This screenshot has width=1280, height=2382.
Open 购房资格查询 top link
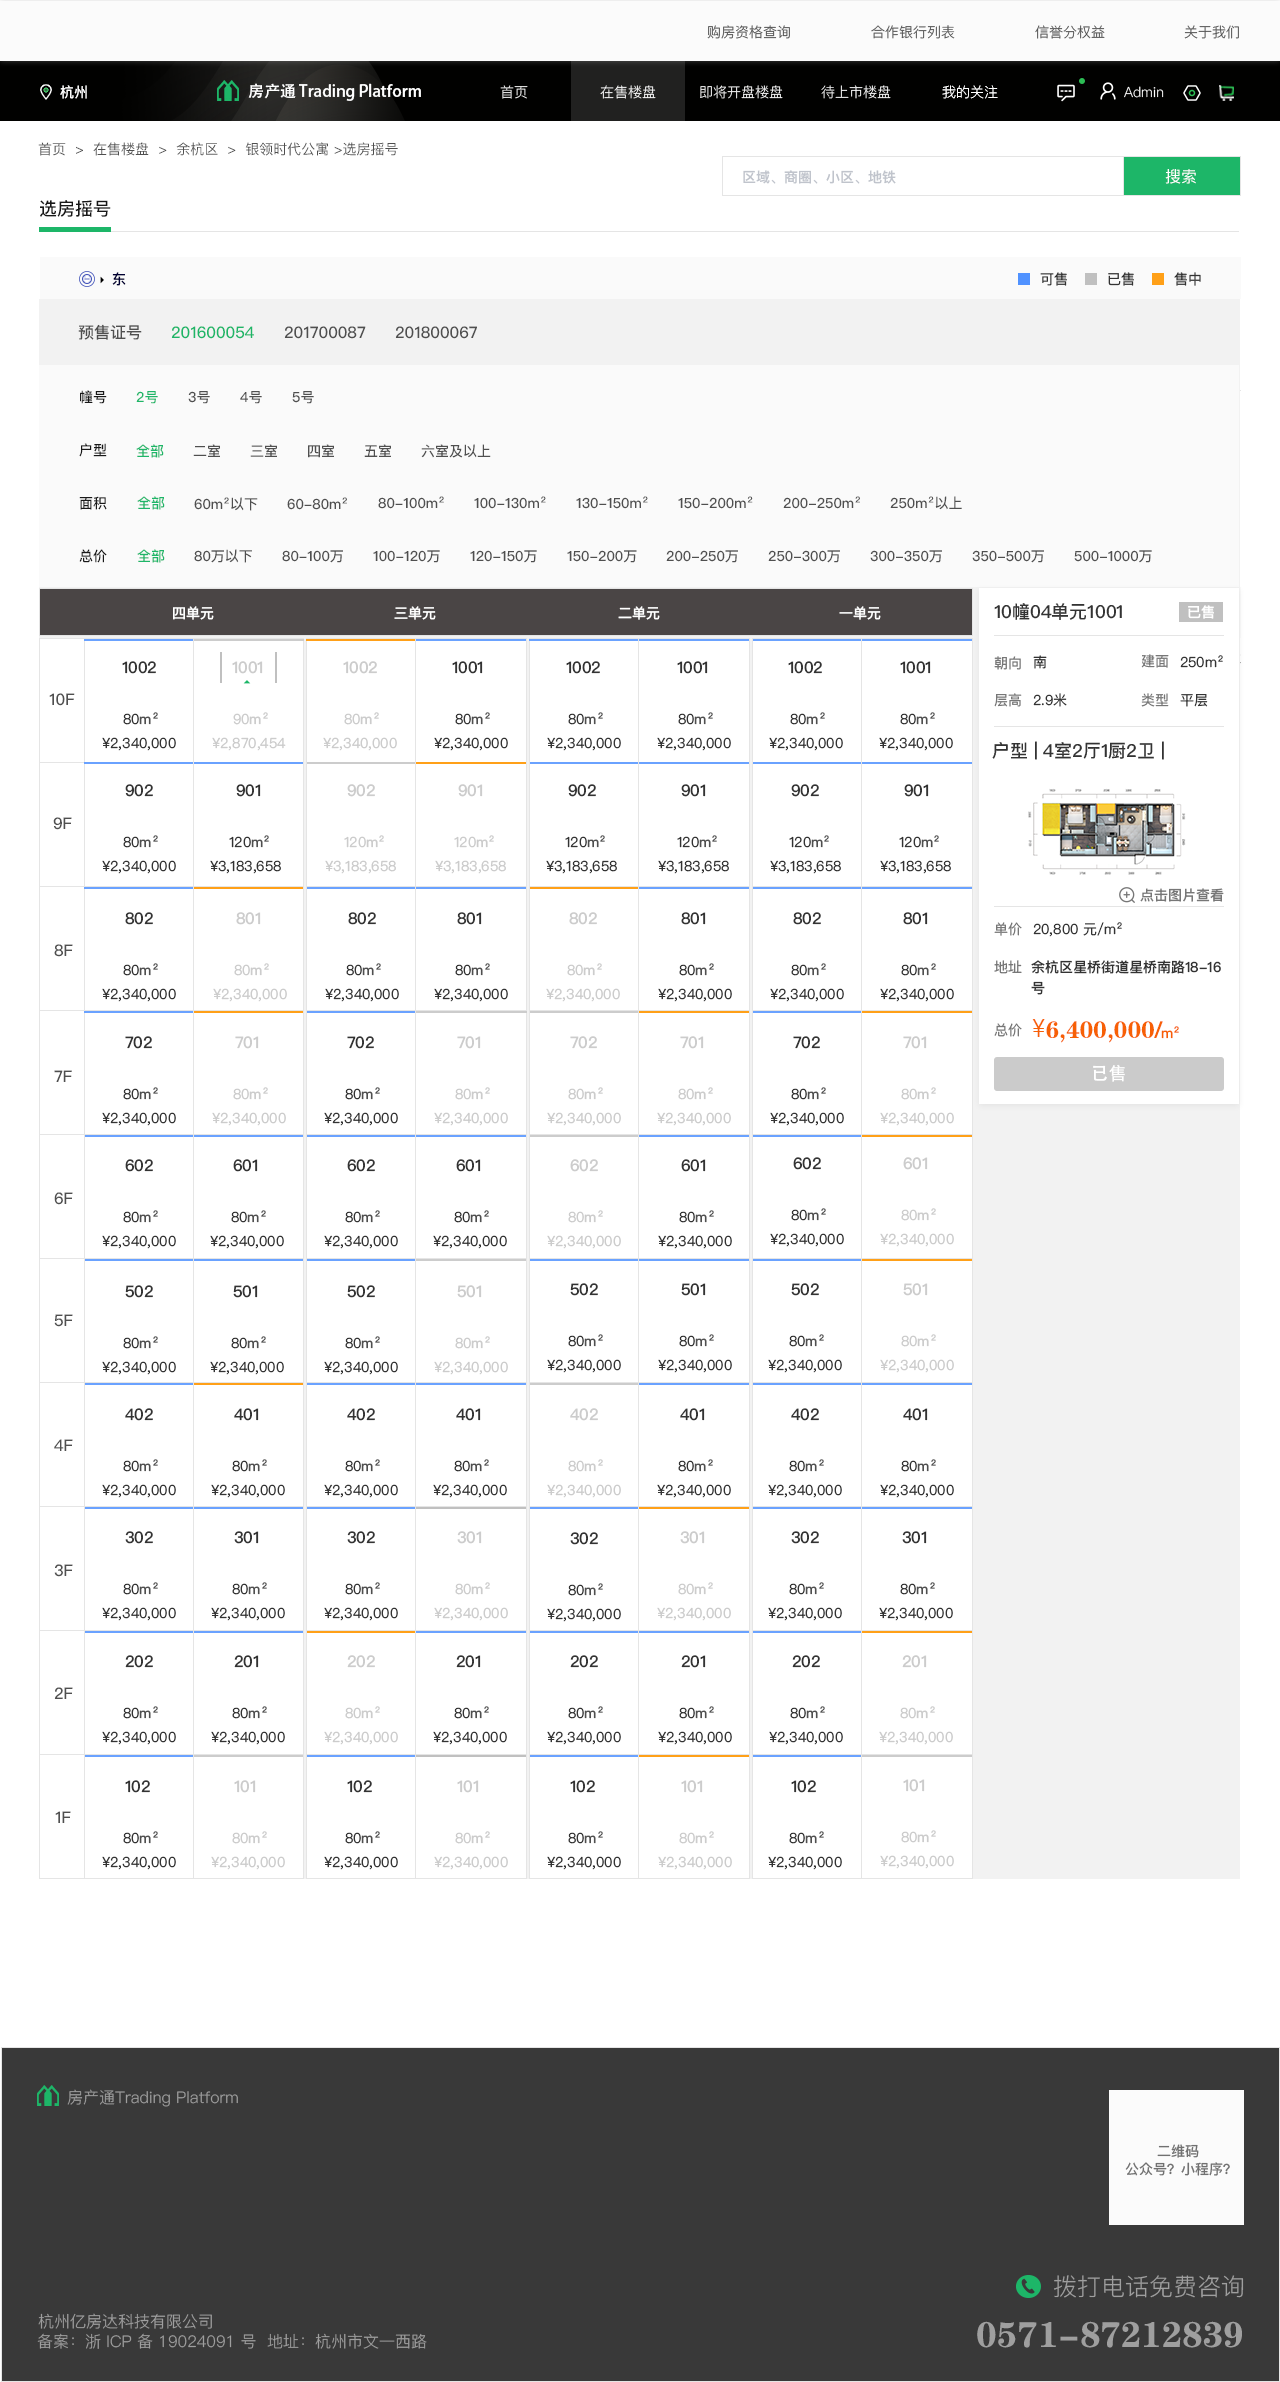pos(749,32)
